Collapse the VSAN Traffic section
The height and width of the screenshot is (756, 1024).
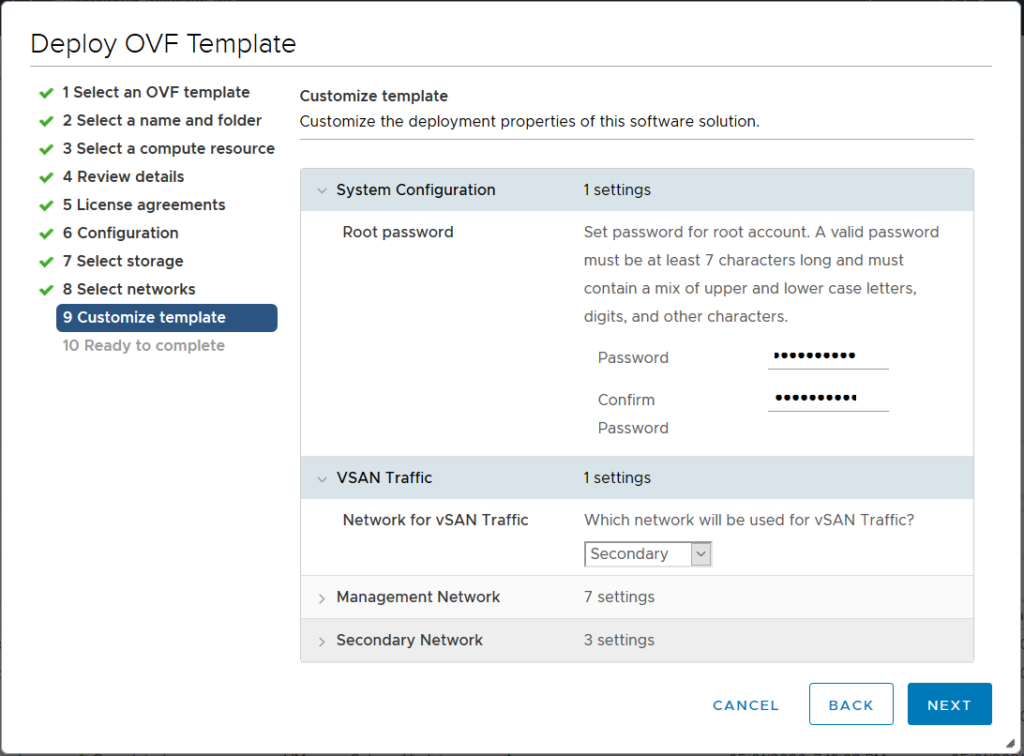pyautogui.click(x=321, y=478)
